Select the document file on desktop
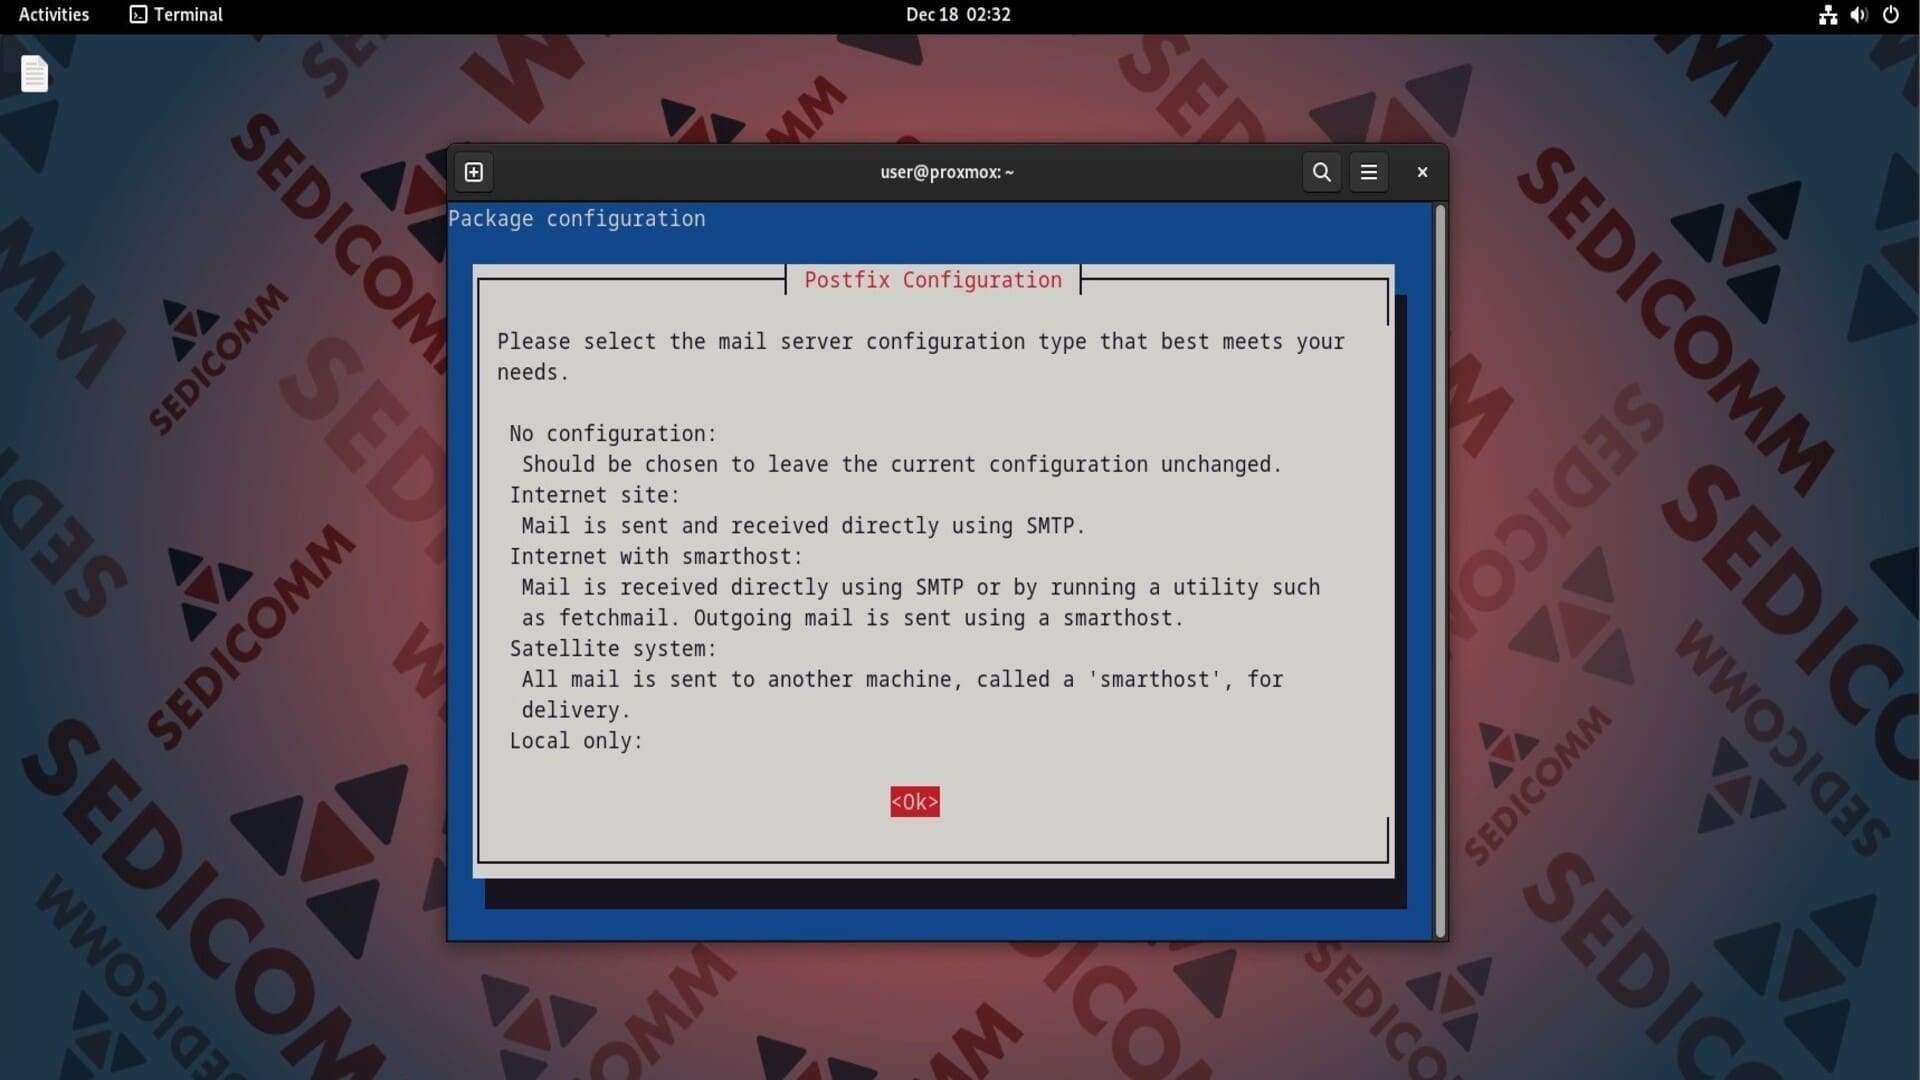 tap(35, 74)
